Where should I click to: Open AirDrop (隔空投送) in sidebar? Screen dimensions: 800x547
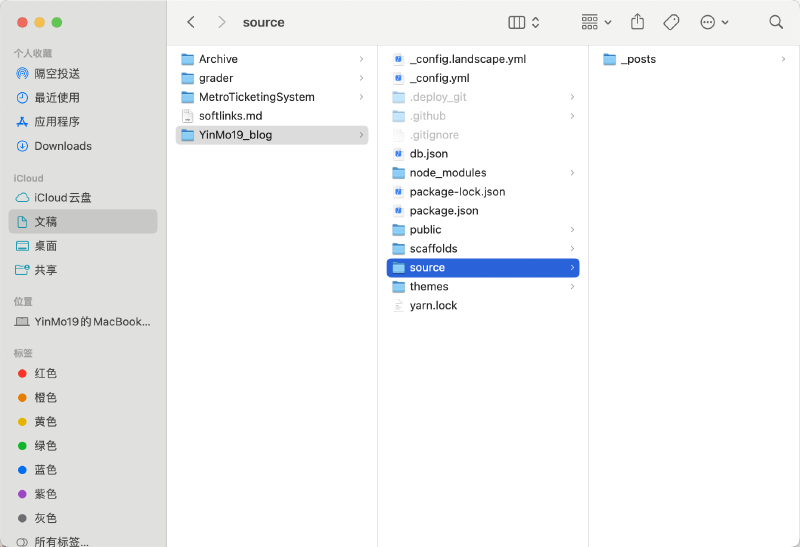(x=57, y=74)
